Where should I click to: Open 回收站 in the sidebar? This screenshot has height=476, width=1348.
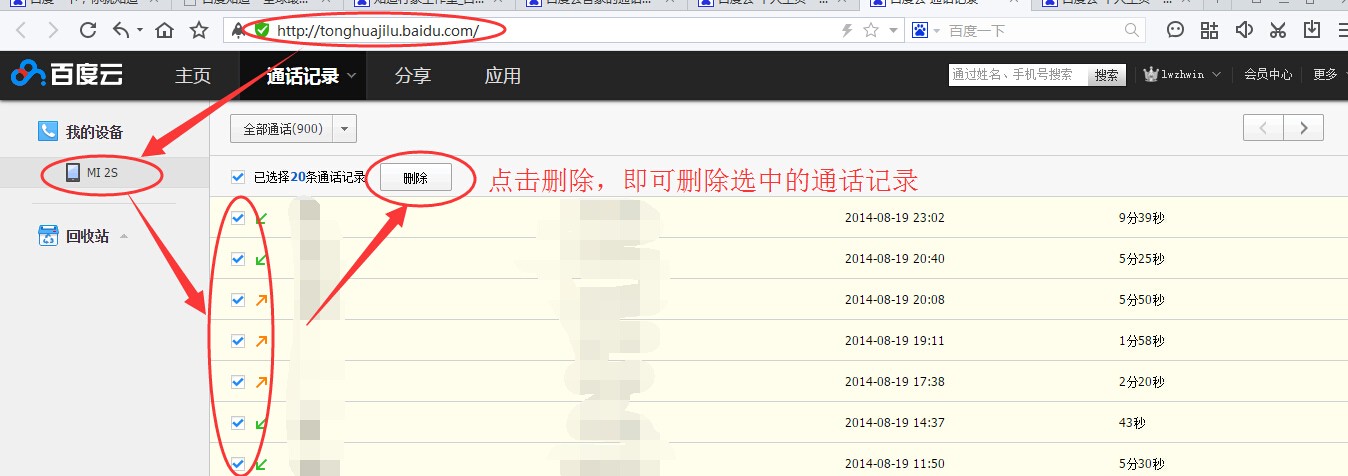pyautogui.click(x=87, y=236)
